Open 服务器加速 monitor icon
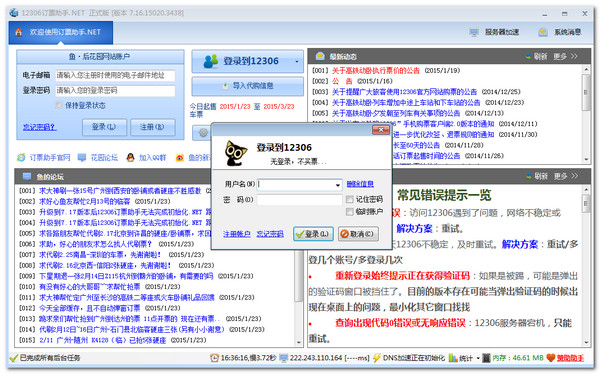 pos(474,32)
